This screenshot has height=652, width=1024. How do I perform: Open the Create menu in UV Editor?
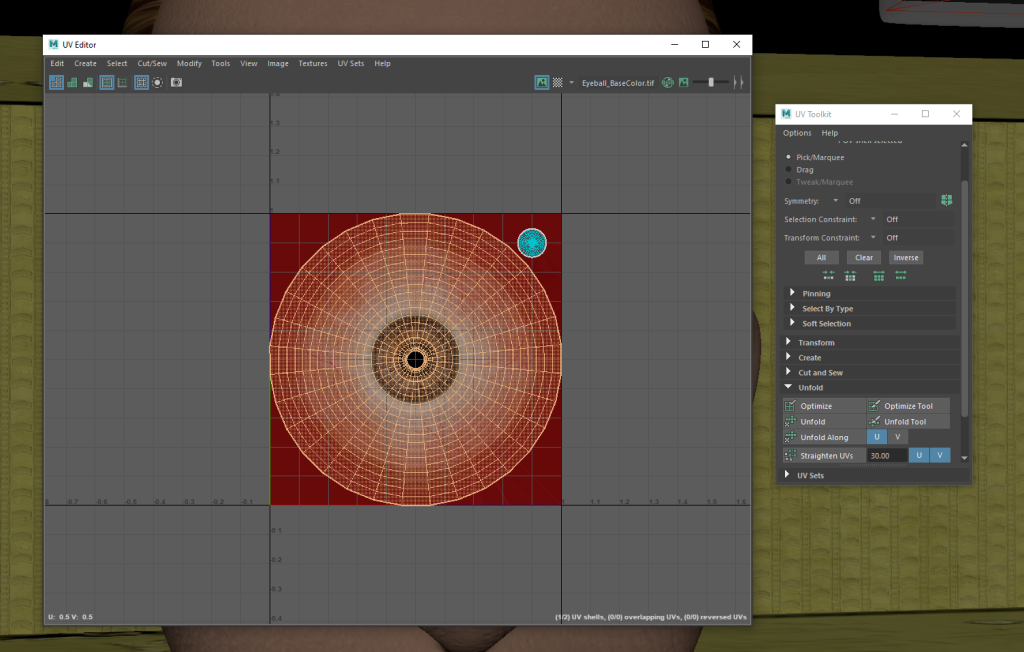[86, 63]
